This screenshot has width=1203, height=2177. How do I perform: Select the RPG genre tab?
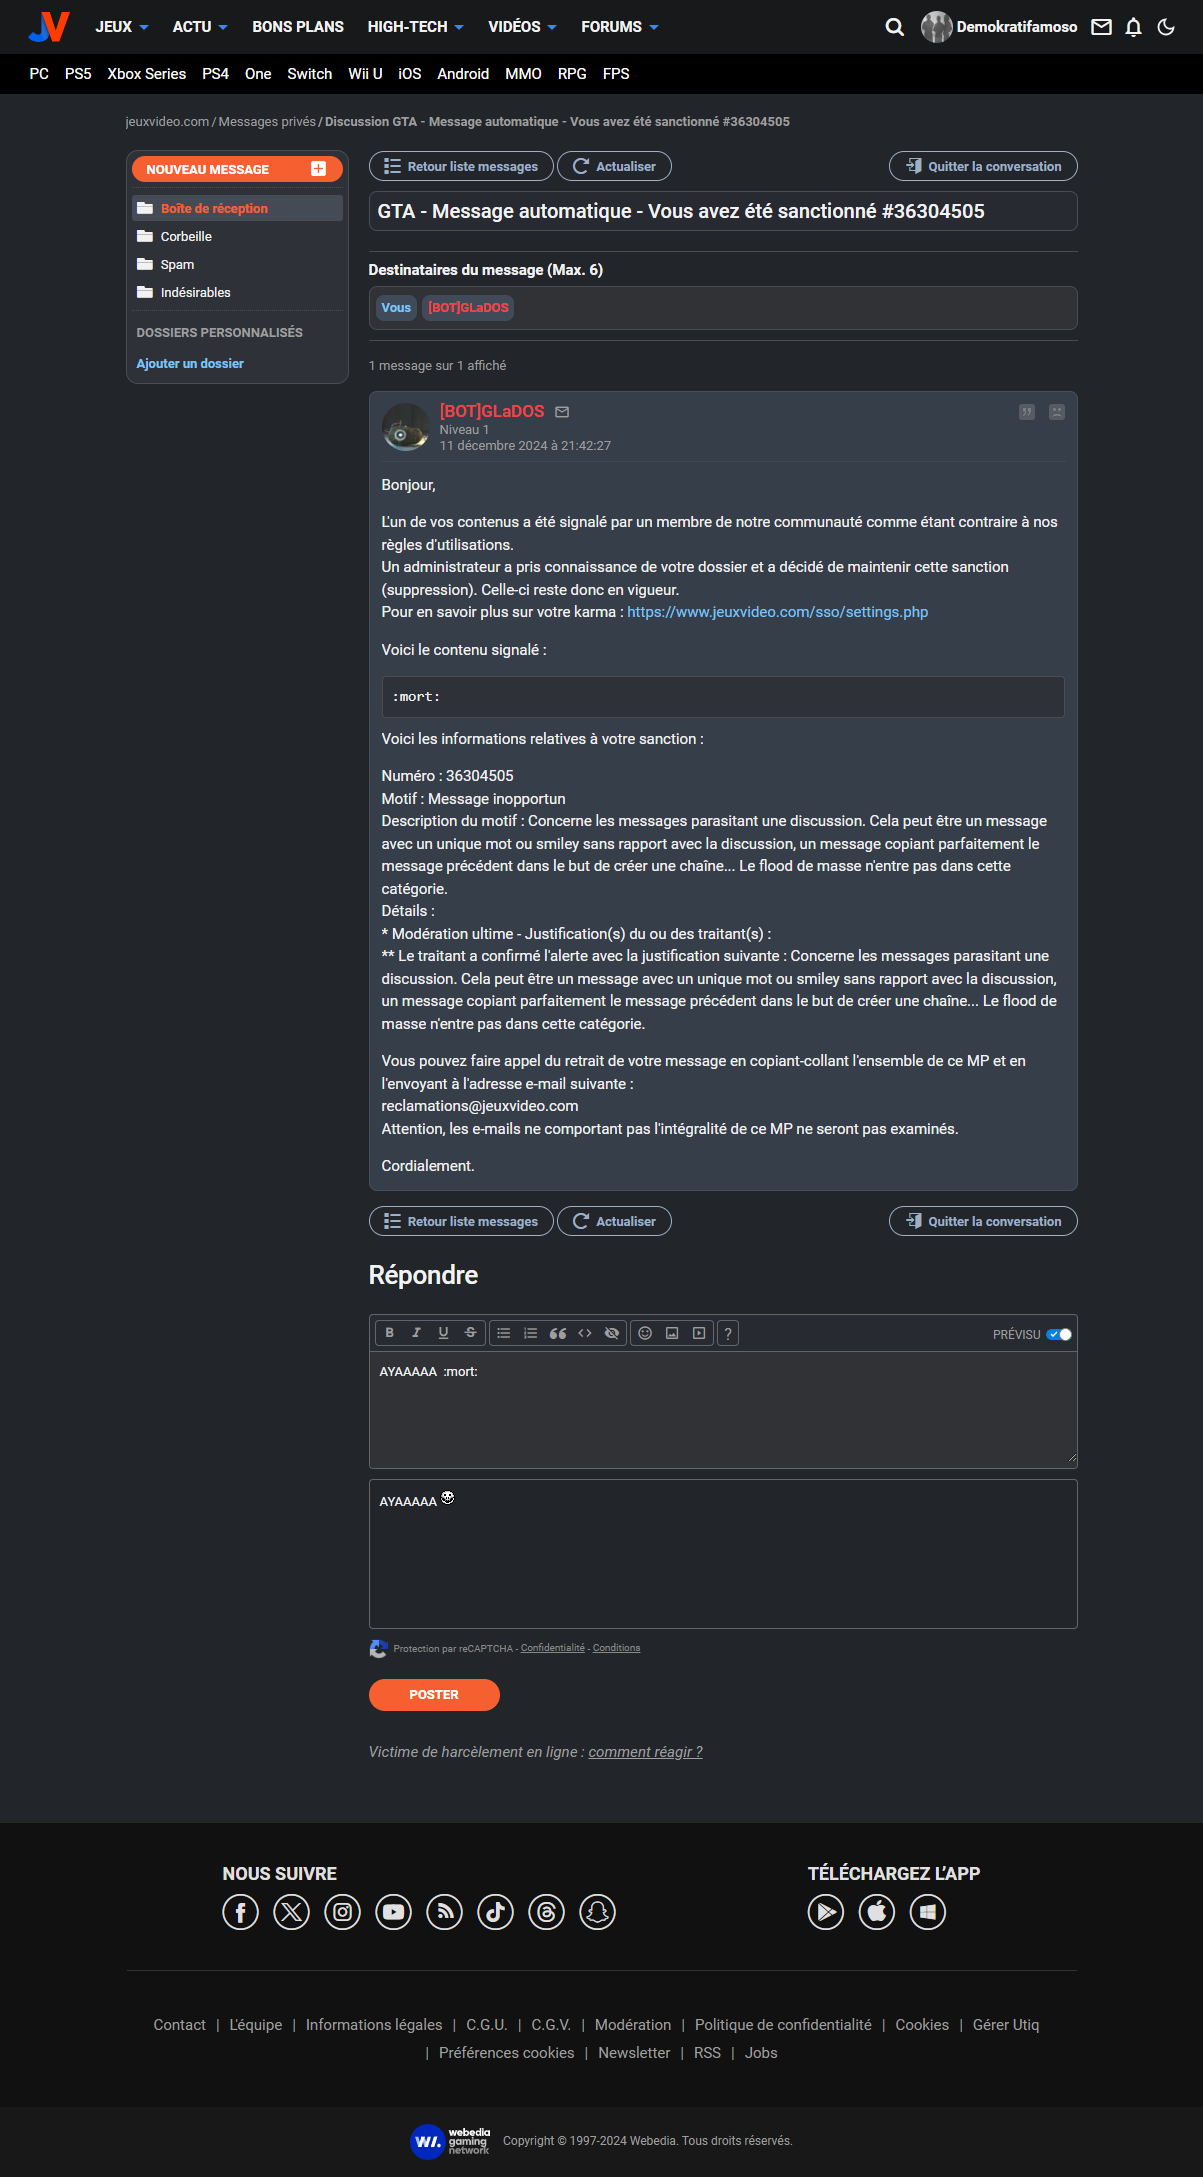(572, 74)
